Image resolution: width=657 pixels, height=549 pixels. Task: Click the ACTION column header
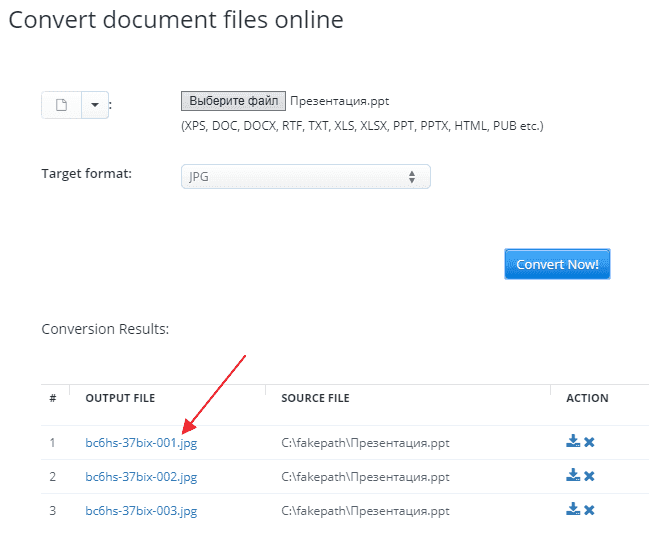[587, 398]
